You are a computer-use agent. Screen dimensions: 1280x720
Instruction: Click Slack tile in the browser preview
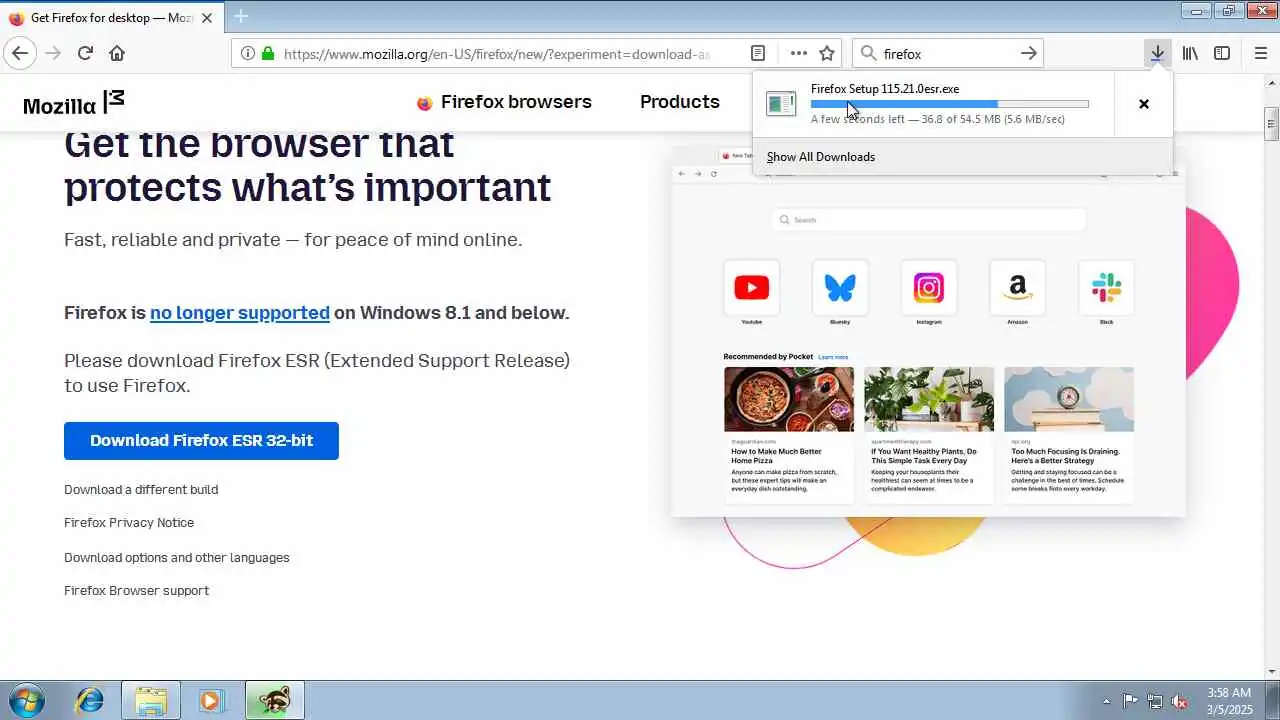point(1106,289)
